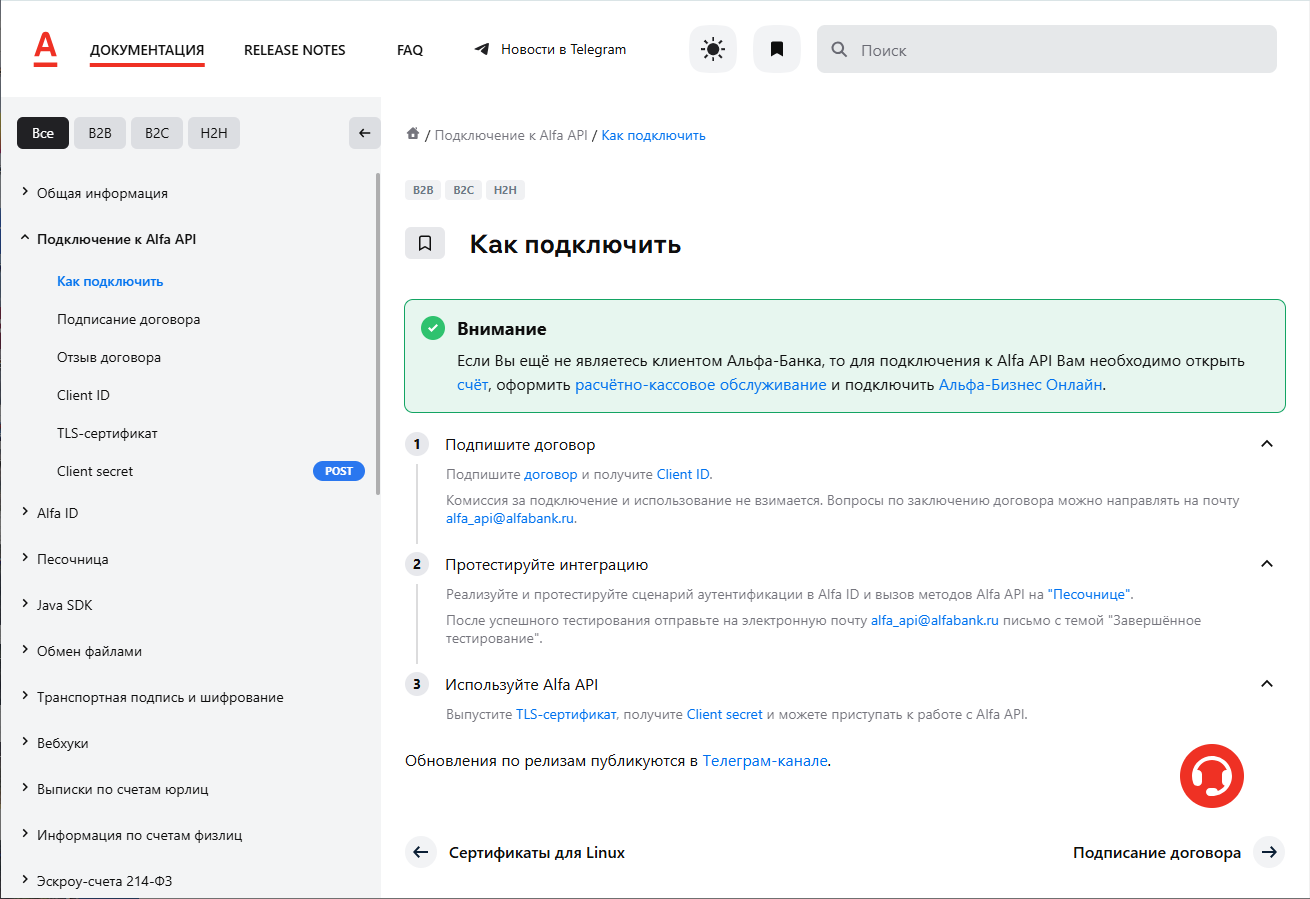Open the "TLS-сертификат" link in step 3
The width and height of the screenshot is (1310, 899).
click(x=566, y=715)
